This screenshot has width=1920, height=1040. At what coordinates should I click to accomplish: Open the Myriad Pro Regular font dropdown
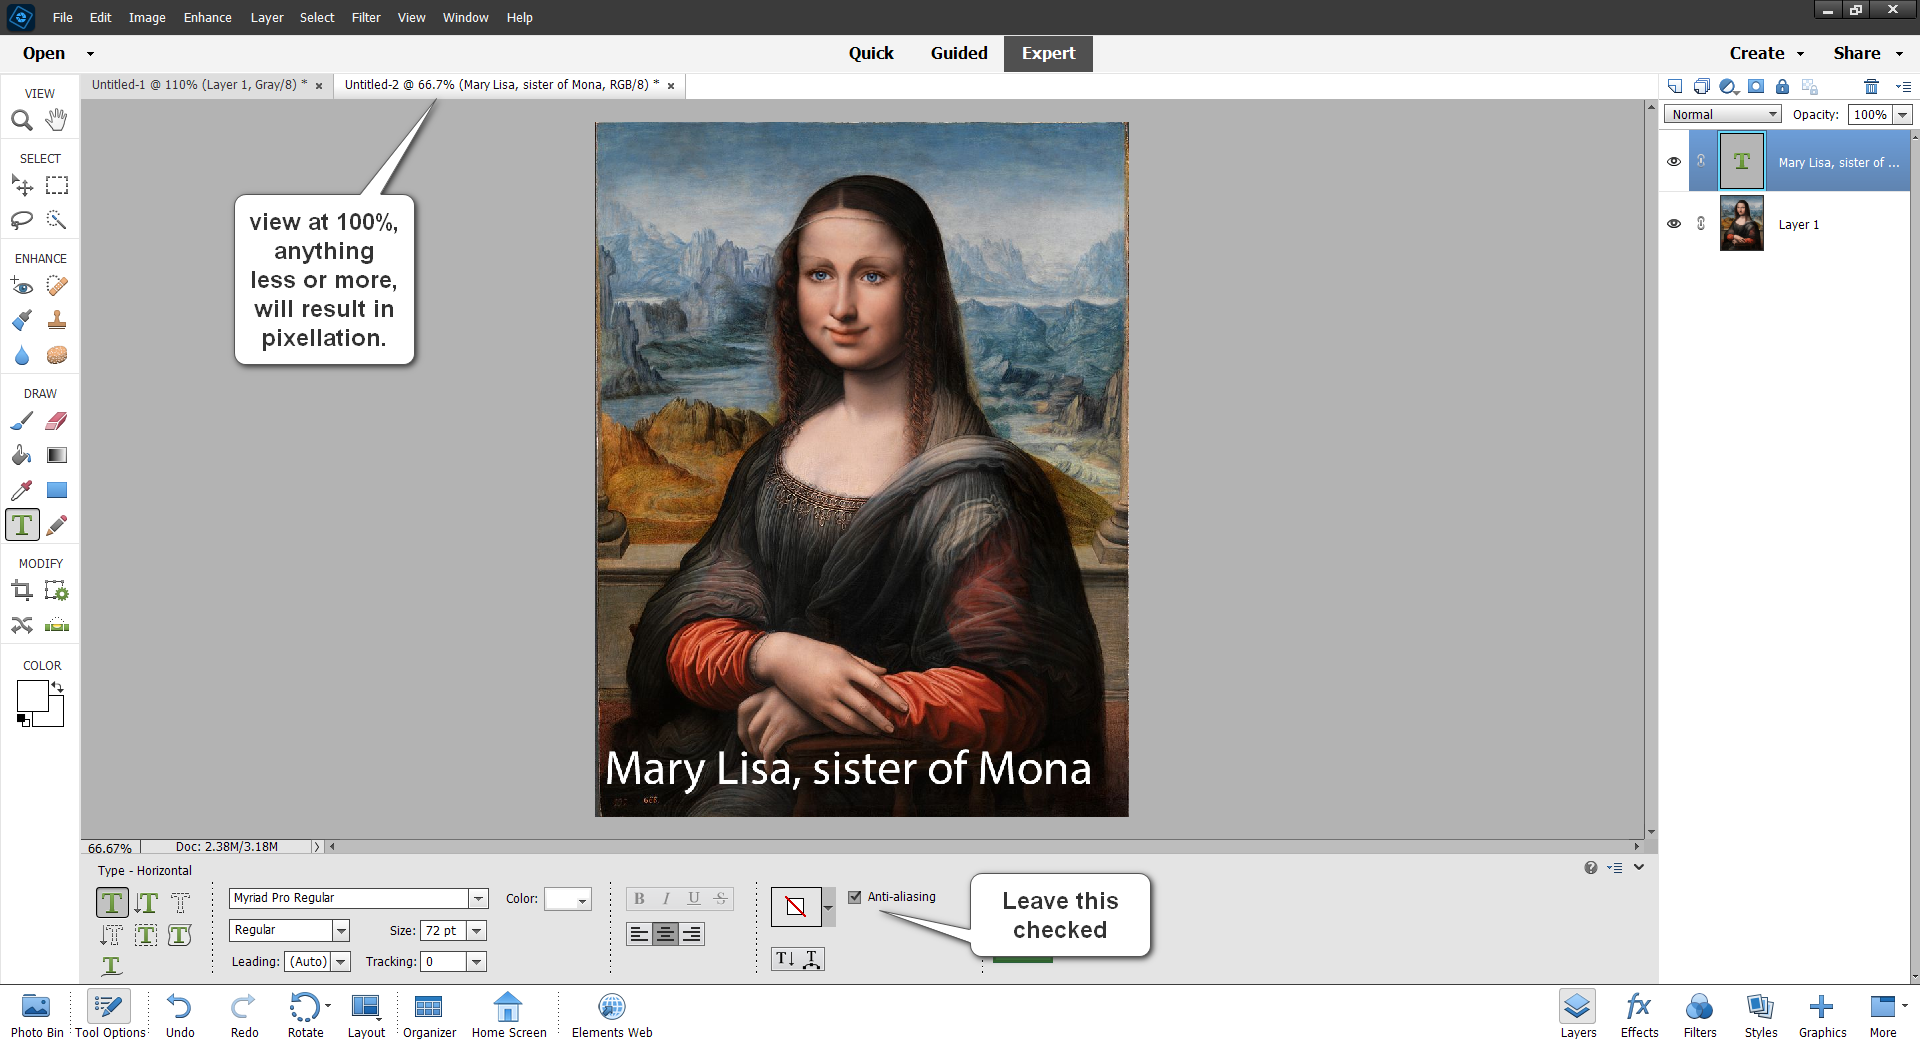(x=479, y=898)
